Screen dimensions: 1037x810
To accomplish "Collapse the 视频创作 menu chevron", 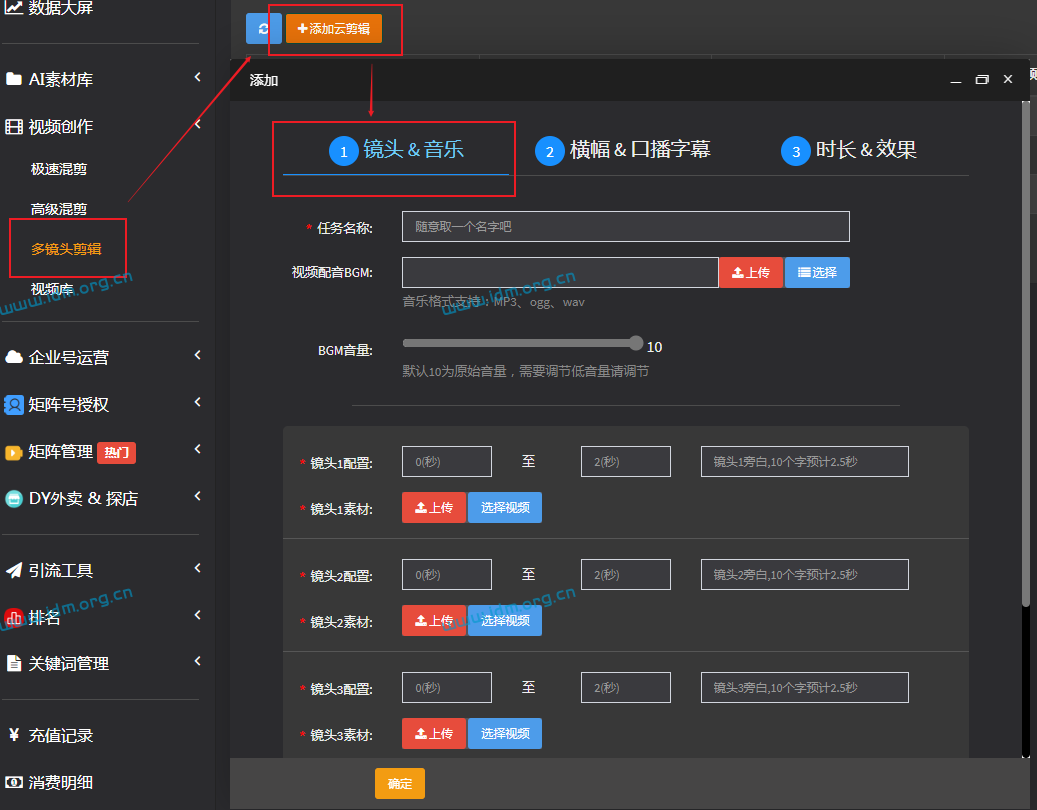I will pos(198,124).
